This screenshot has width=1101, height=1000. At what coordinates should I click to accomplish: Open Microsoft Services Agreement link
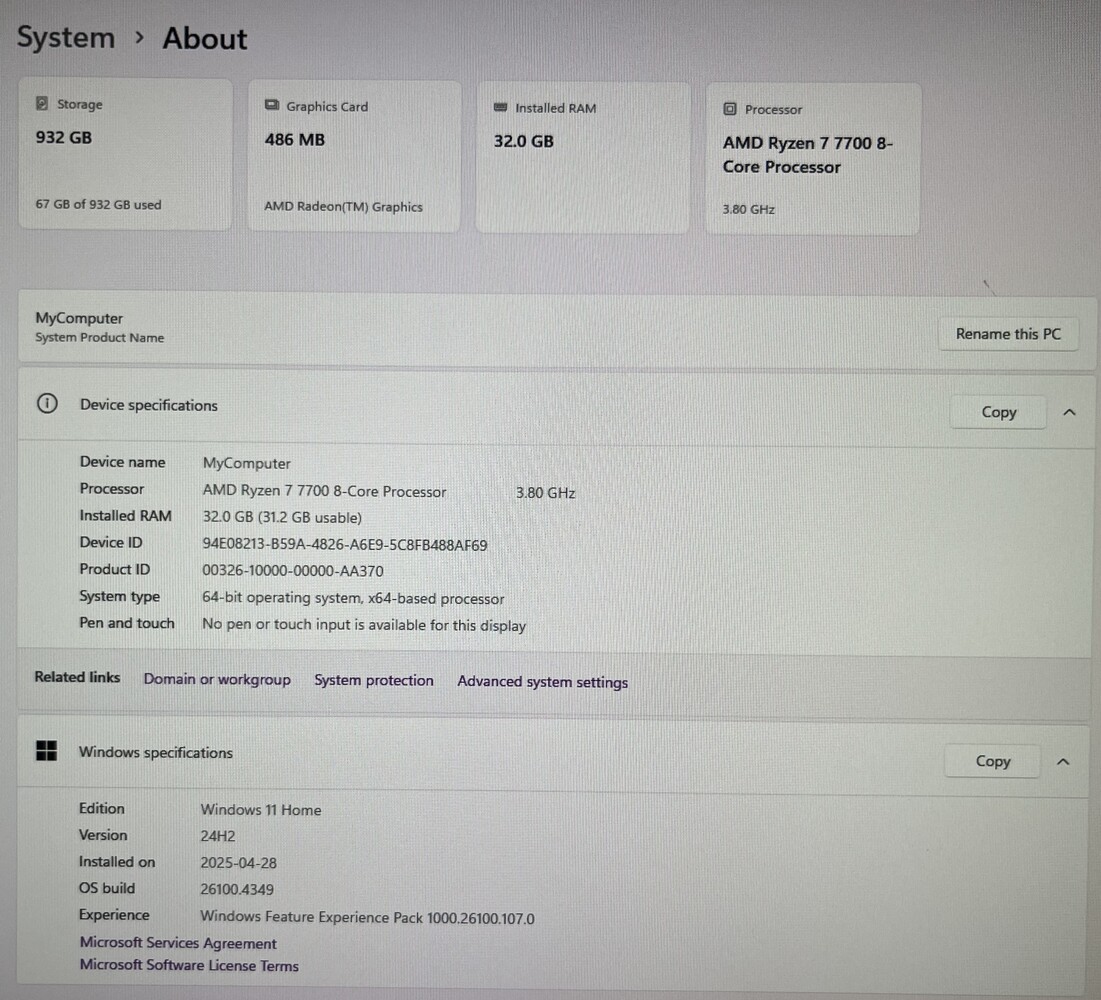point(178,943)
